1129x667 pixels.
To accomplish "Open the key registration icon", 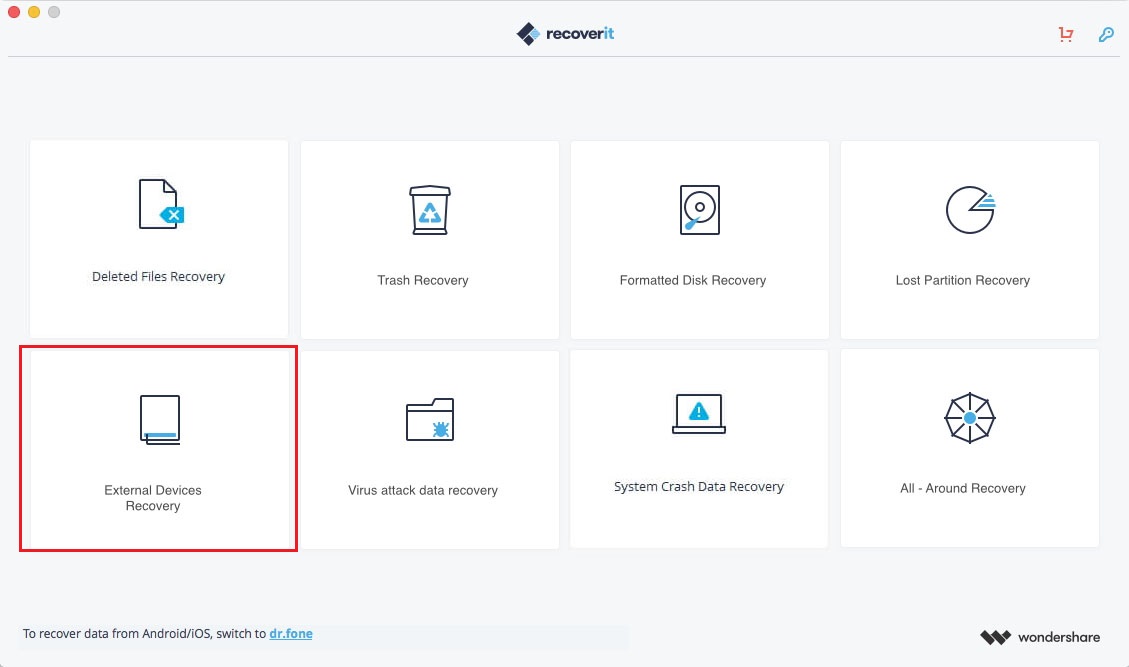I will pyautogui.click(x=1106, y=34).
